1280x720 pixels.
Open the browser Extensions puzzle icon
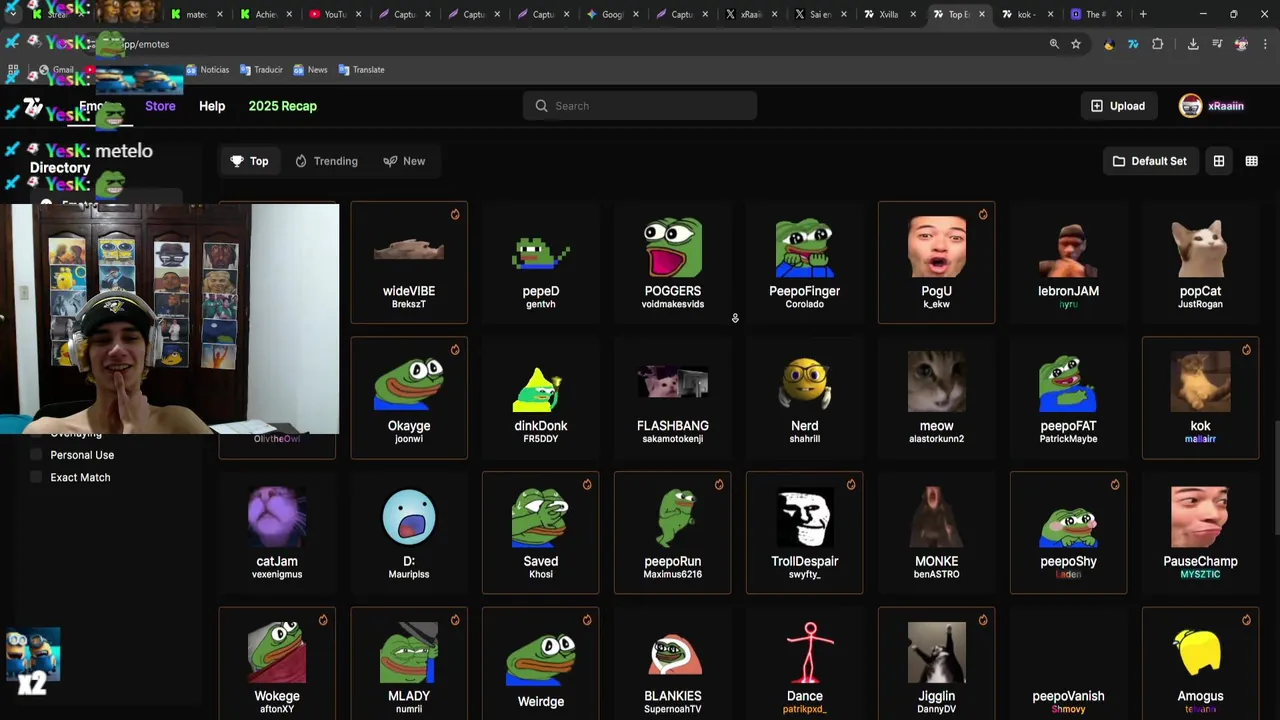point(1158,44)
